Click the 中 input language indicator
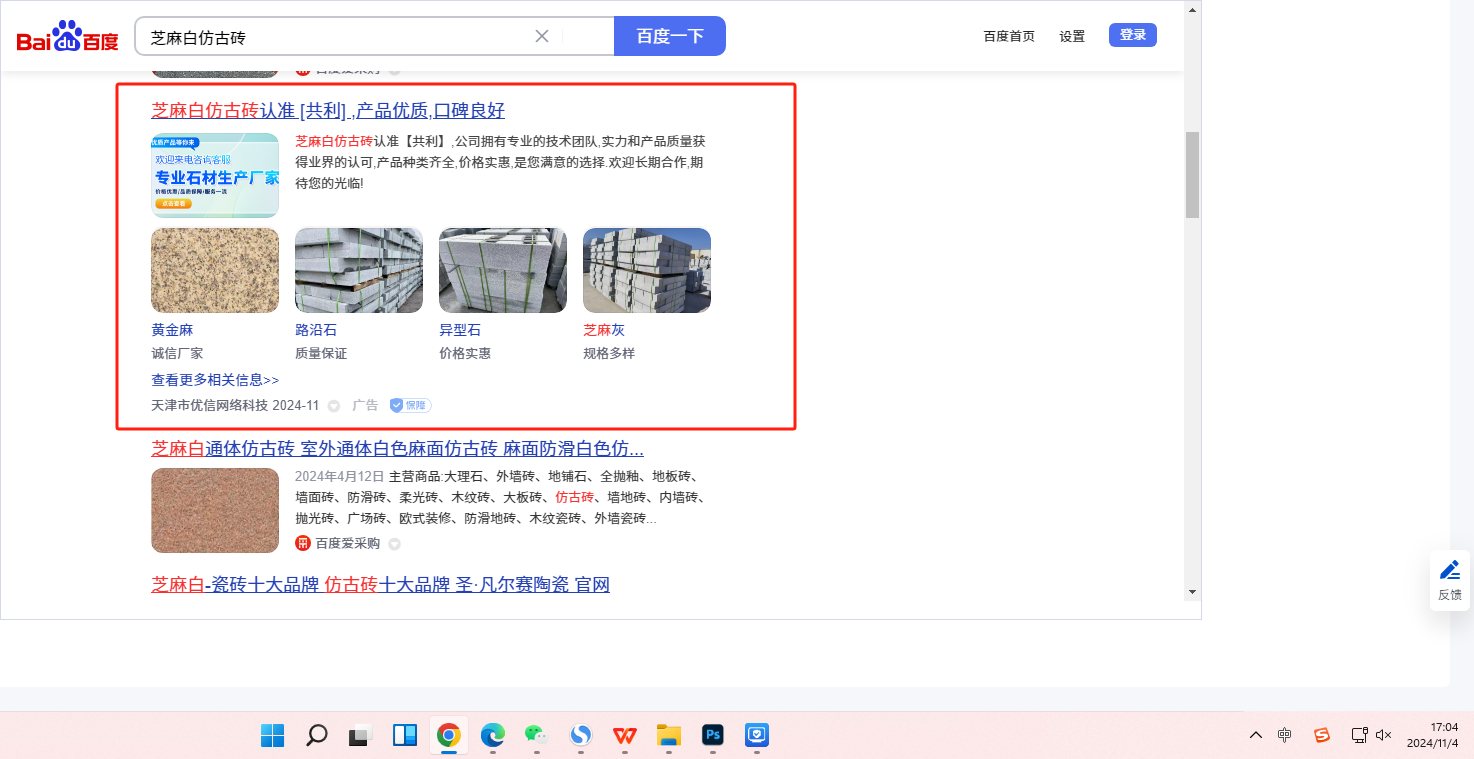Screen dimensions: 1474x759 point(1285,735)
